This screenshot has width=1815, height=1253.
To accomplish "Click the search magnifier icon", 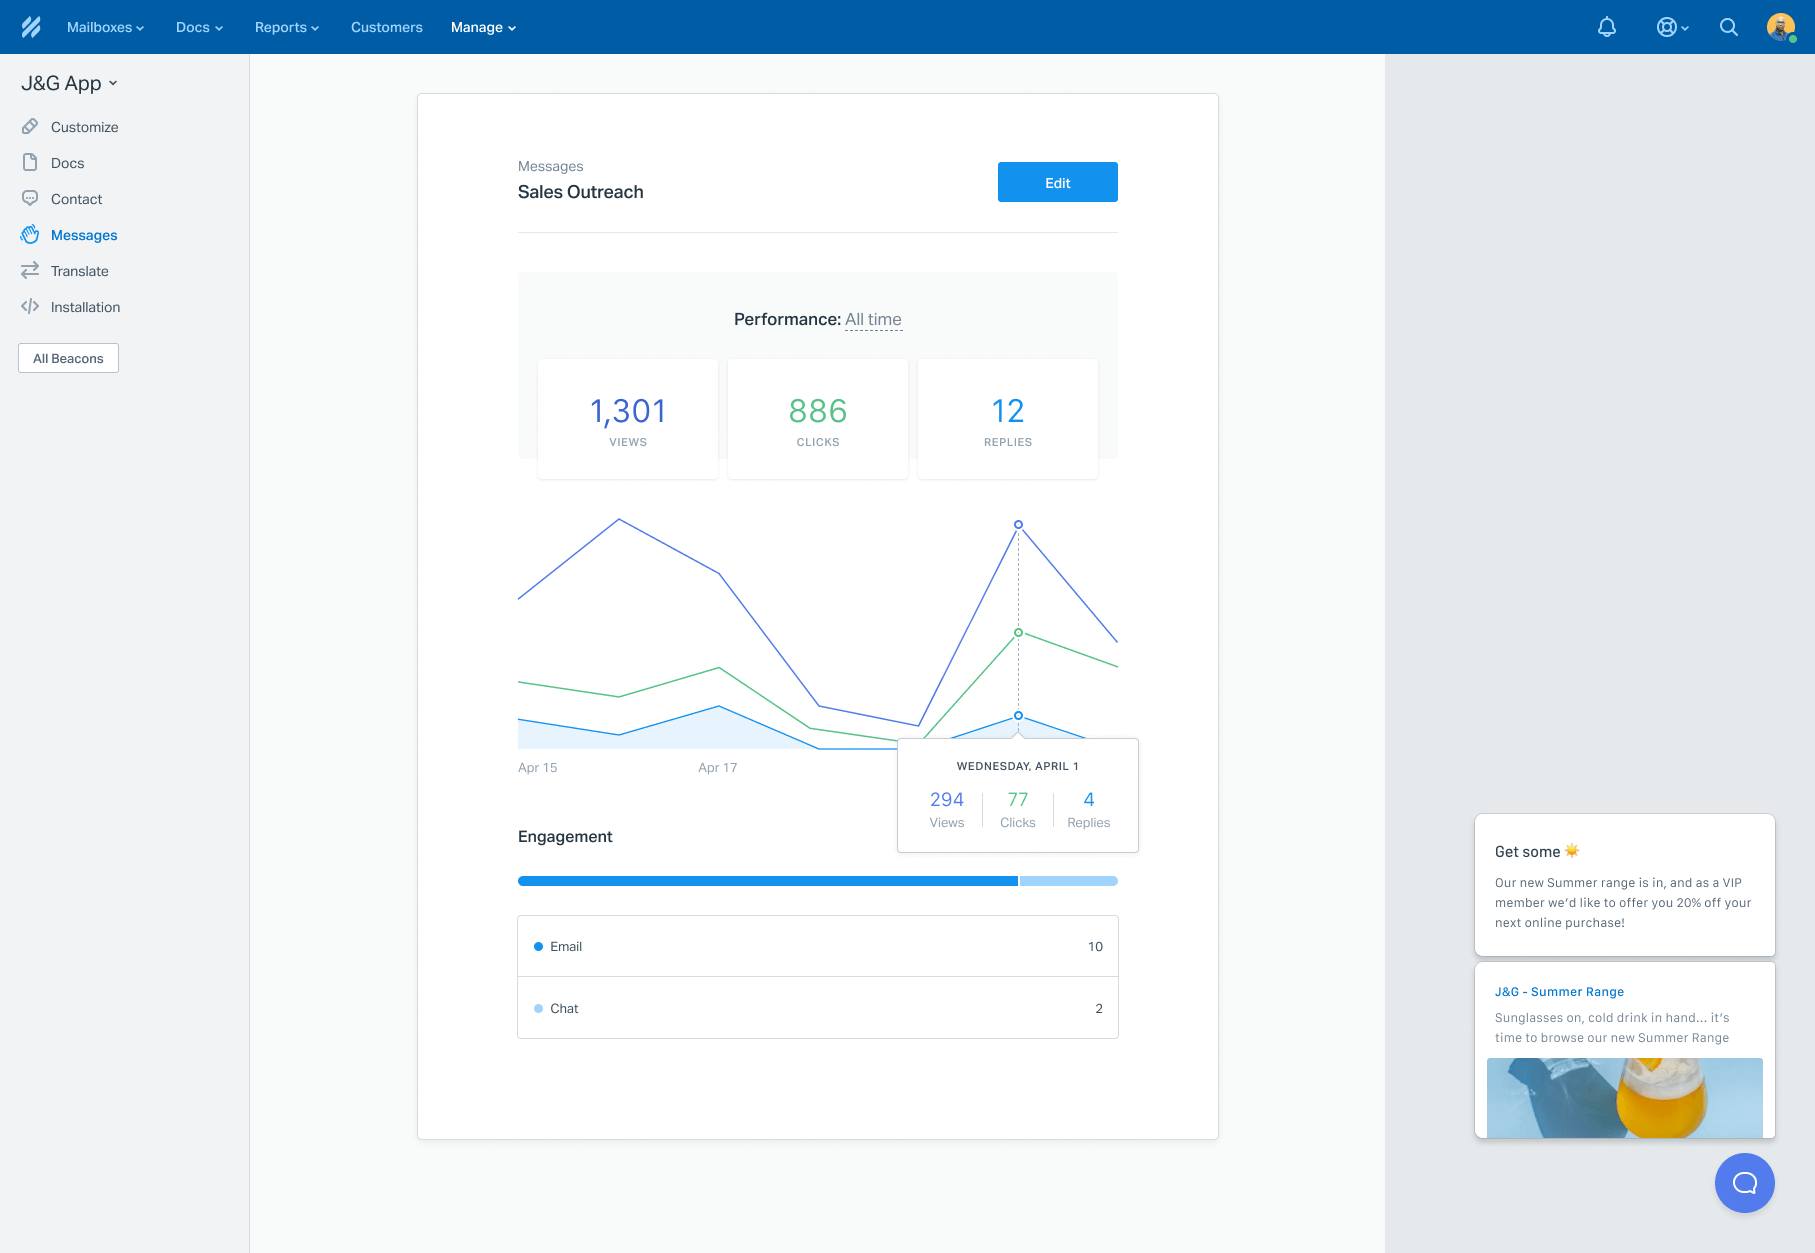I will 1728,27.
